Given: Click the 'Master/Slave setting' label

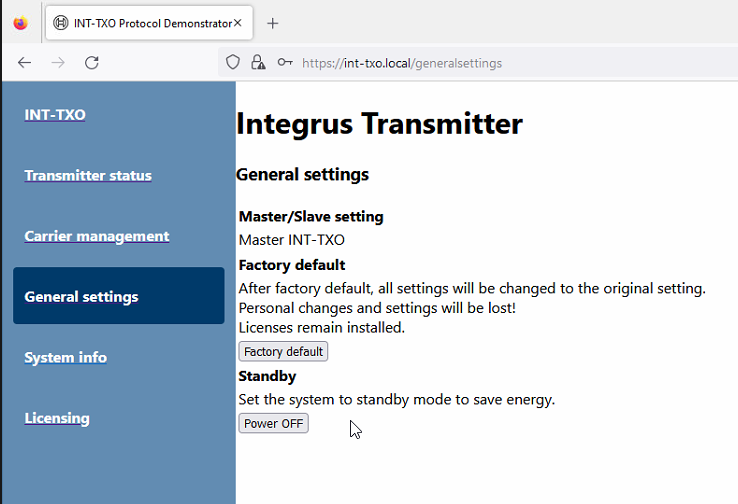Looking at the screenshot, I should pos(311,216).
